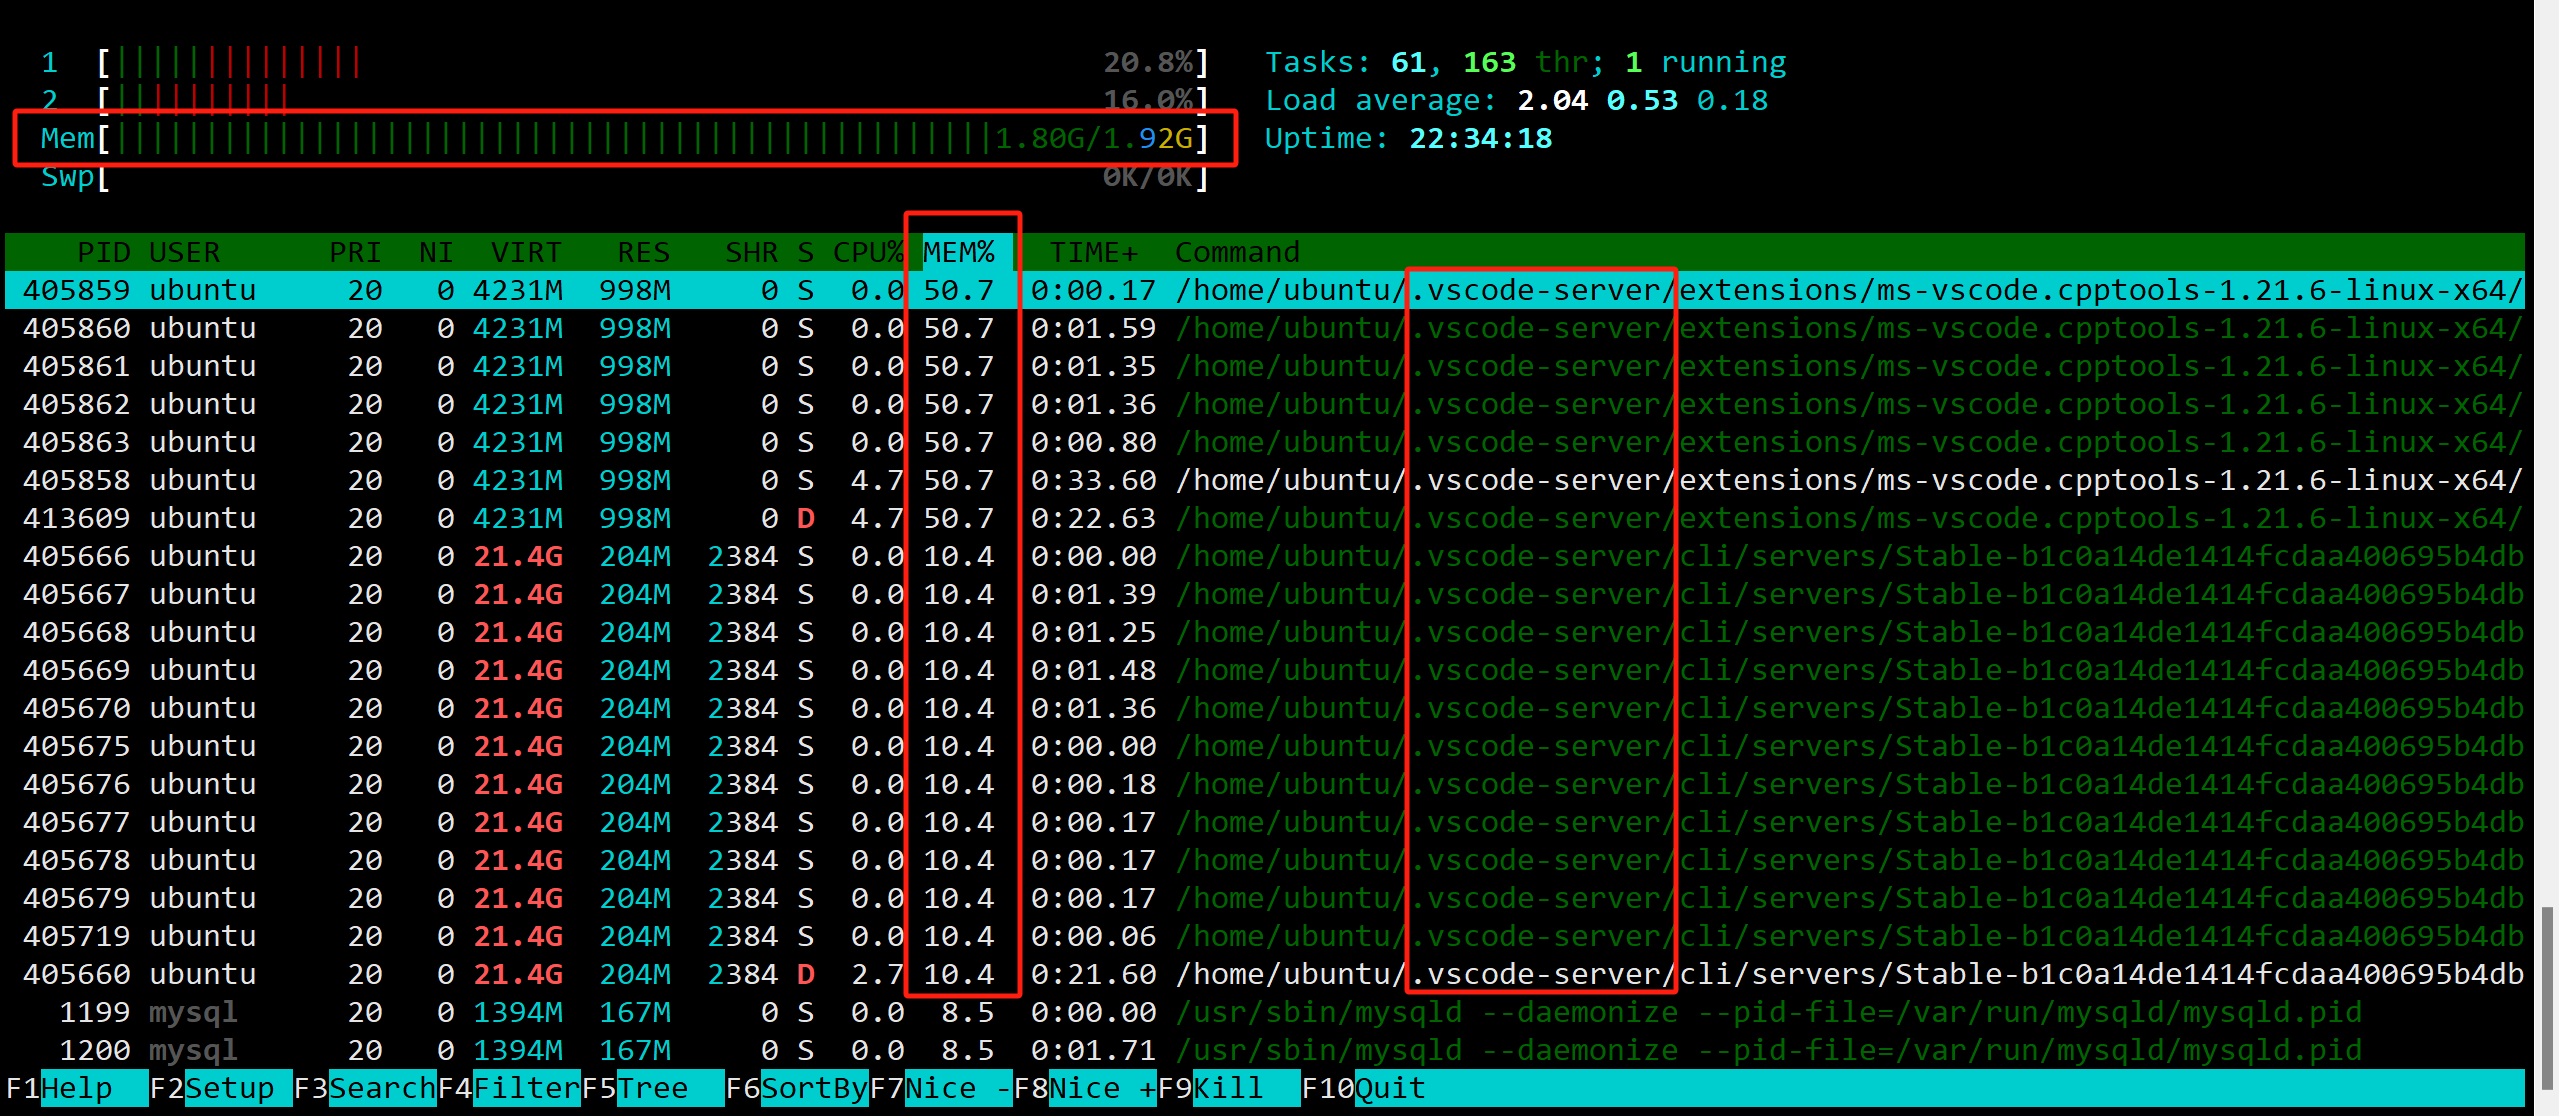Select process row with PID 405667
Image resolution: width=2559 pixels, height=1116 pixels.
1265,594
